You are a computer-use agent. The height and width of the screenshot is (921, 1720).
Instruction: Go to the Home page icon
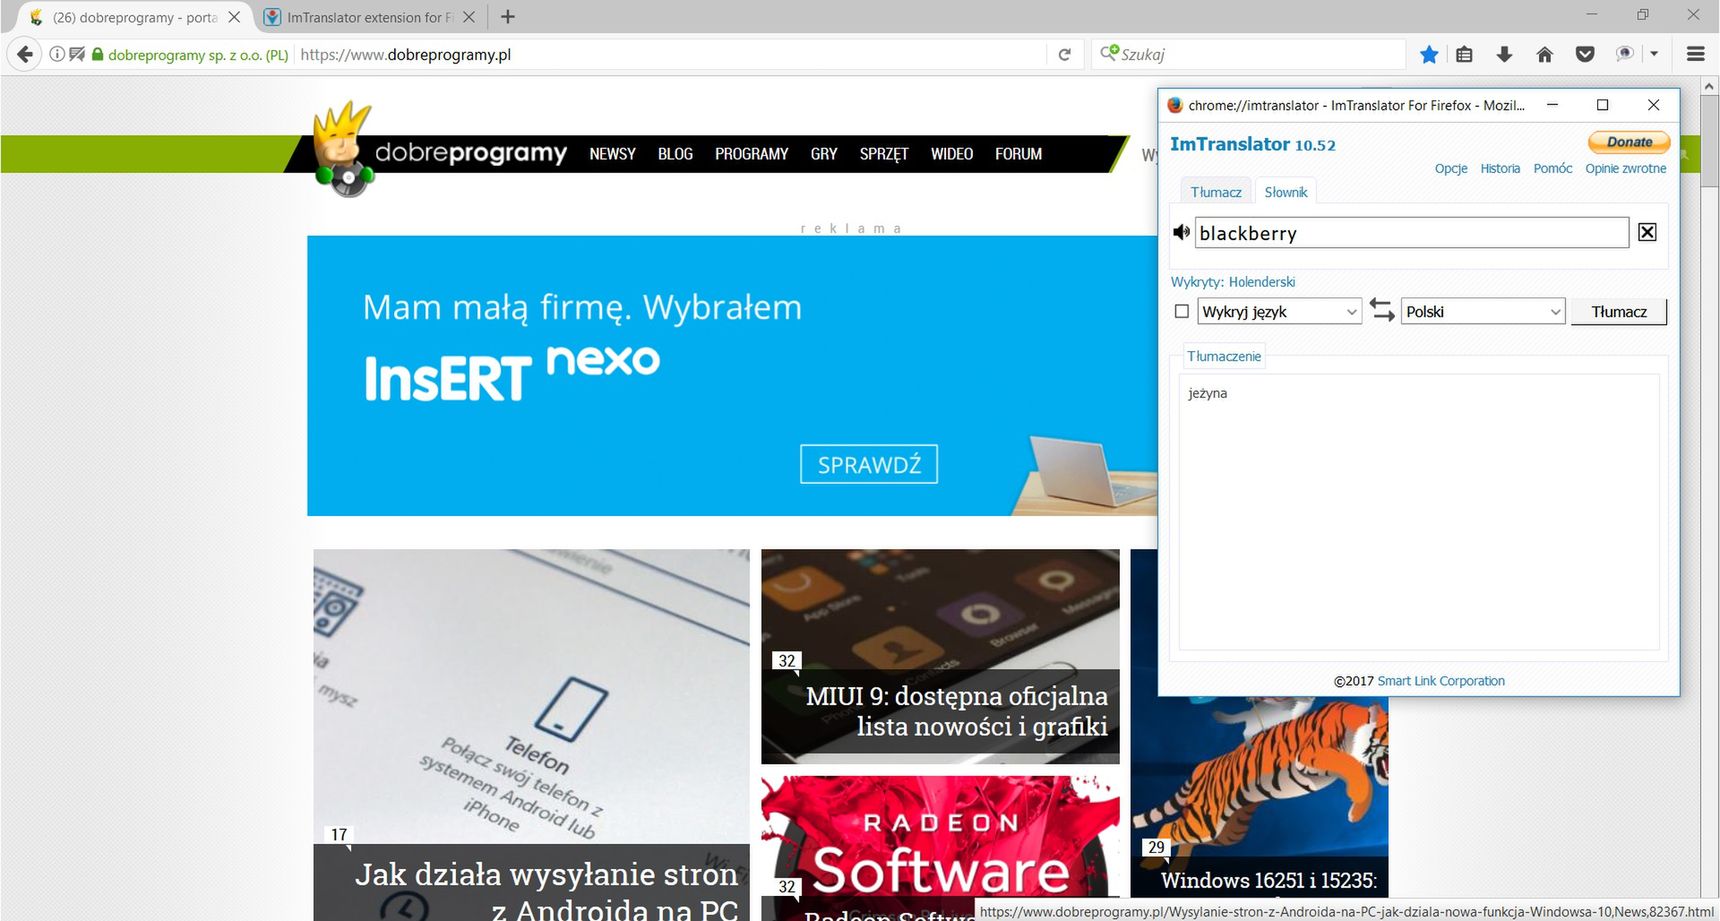1544,54
